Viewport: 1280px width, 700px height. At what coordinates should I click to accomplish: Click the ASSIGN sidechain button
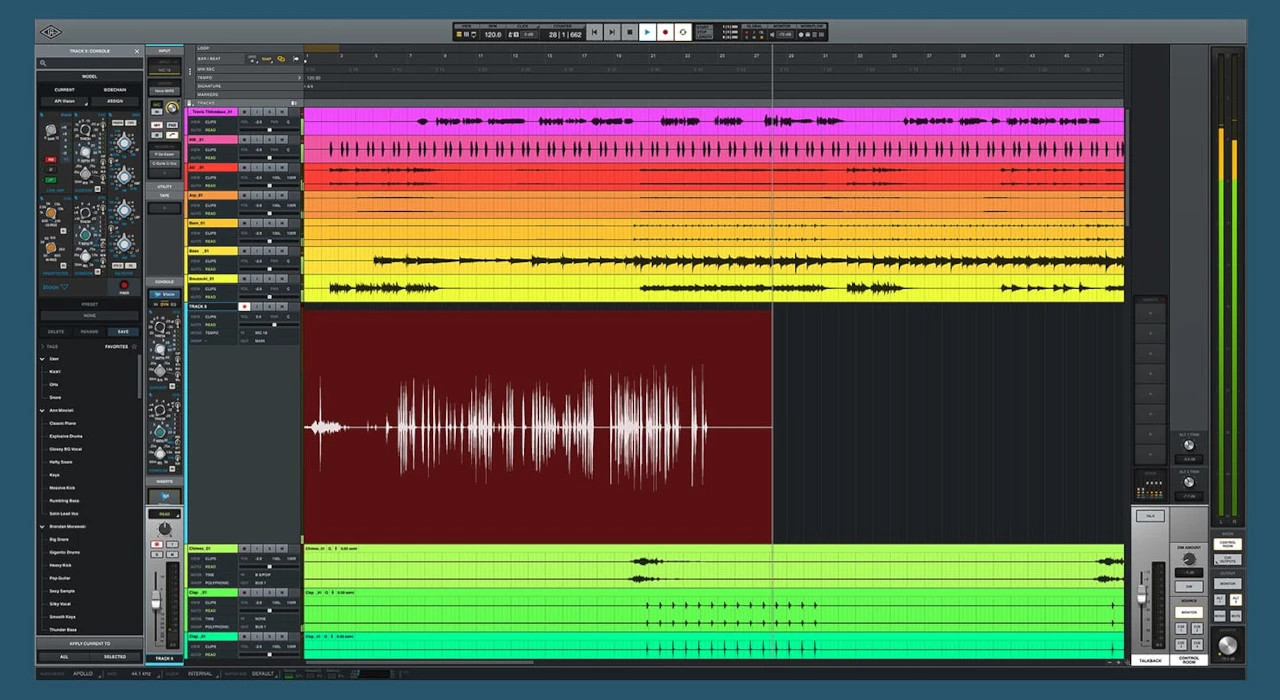115,101
